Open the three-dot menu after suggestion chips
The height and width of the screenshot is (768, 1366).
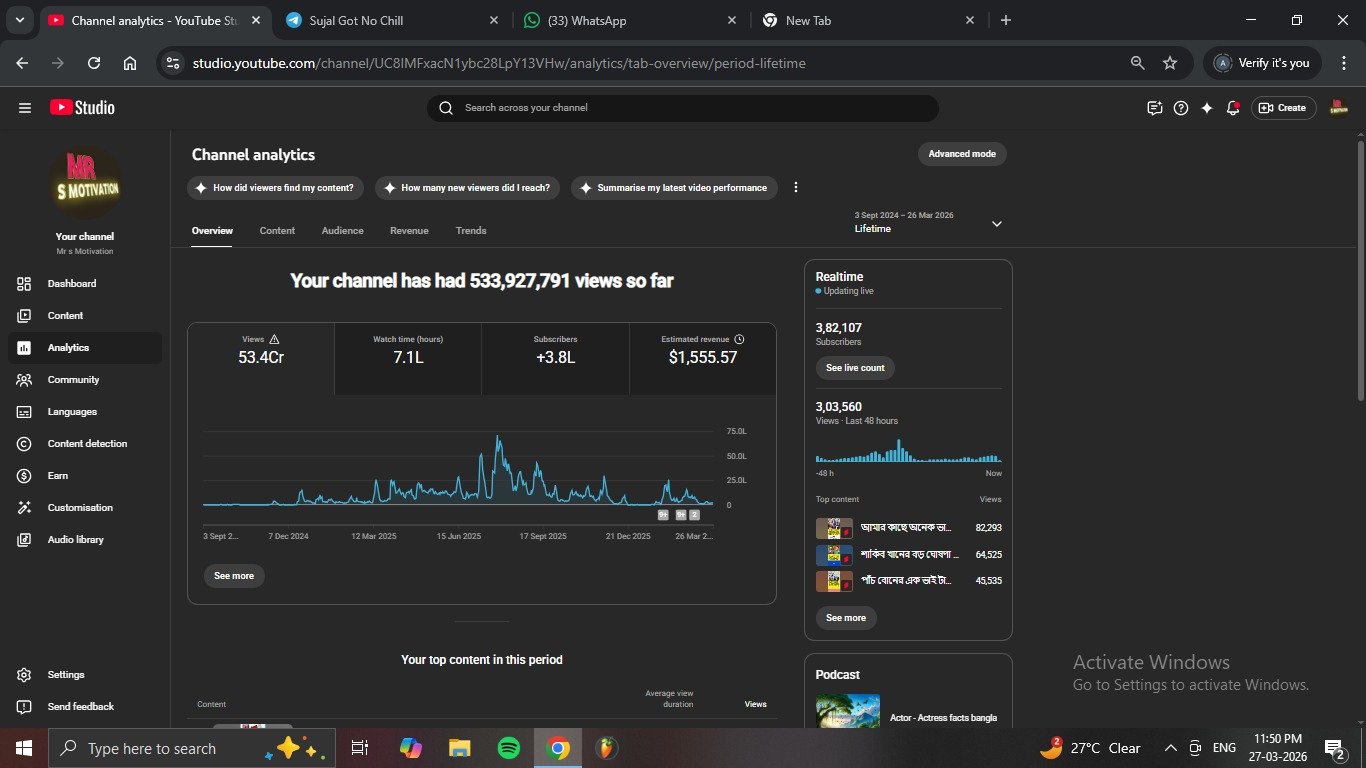796,188
